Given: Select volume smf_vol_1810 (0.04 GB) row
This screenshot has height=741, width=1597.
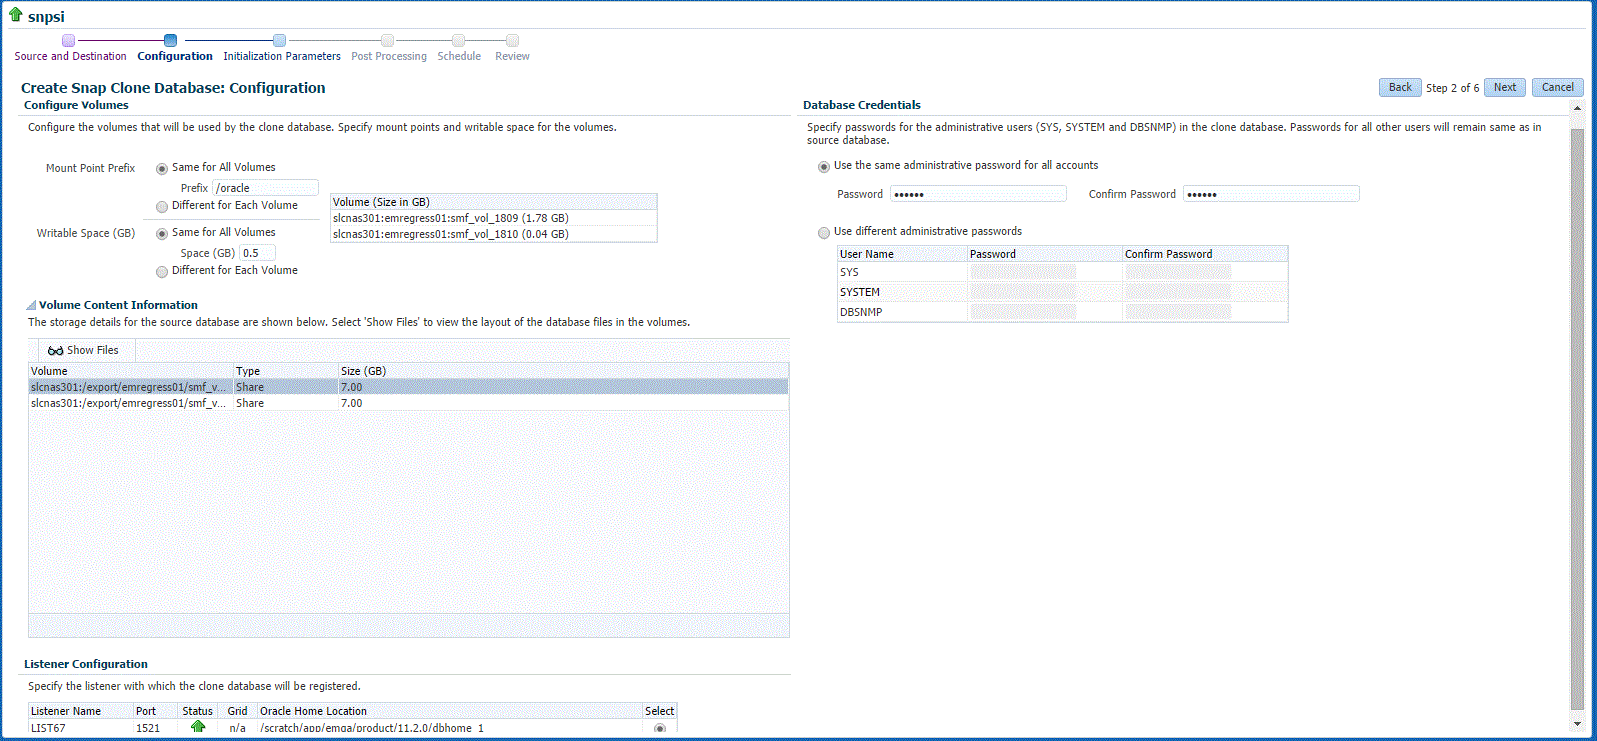Looking at the screenshot, I should [x=493, y=234].
